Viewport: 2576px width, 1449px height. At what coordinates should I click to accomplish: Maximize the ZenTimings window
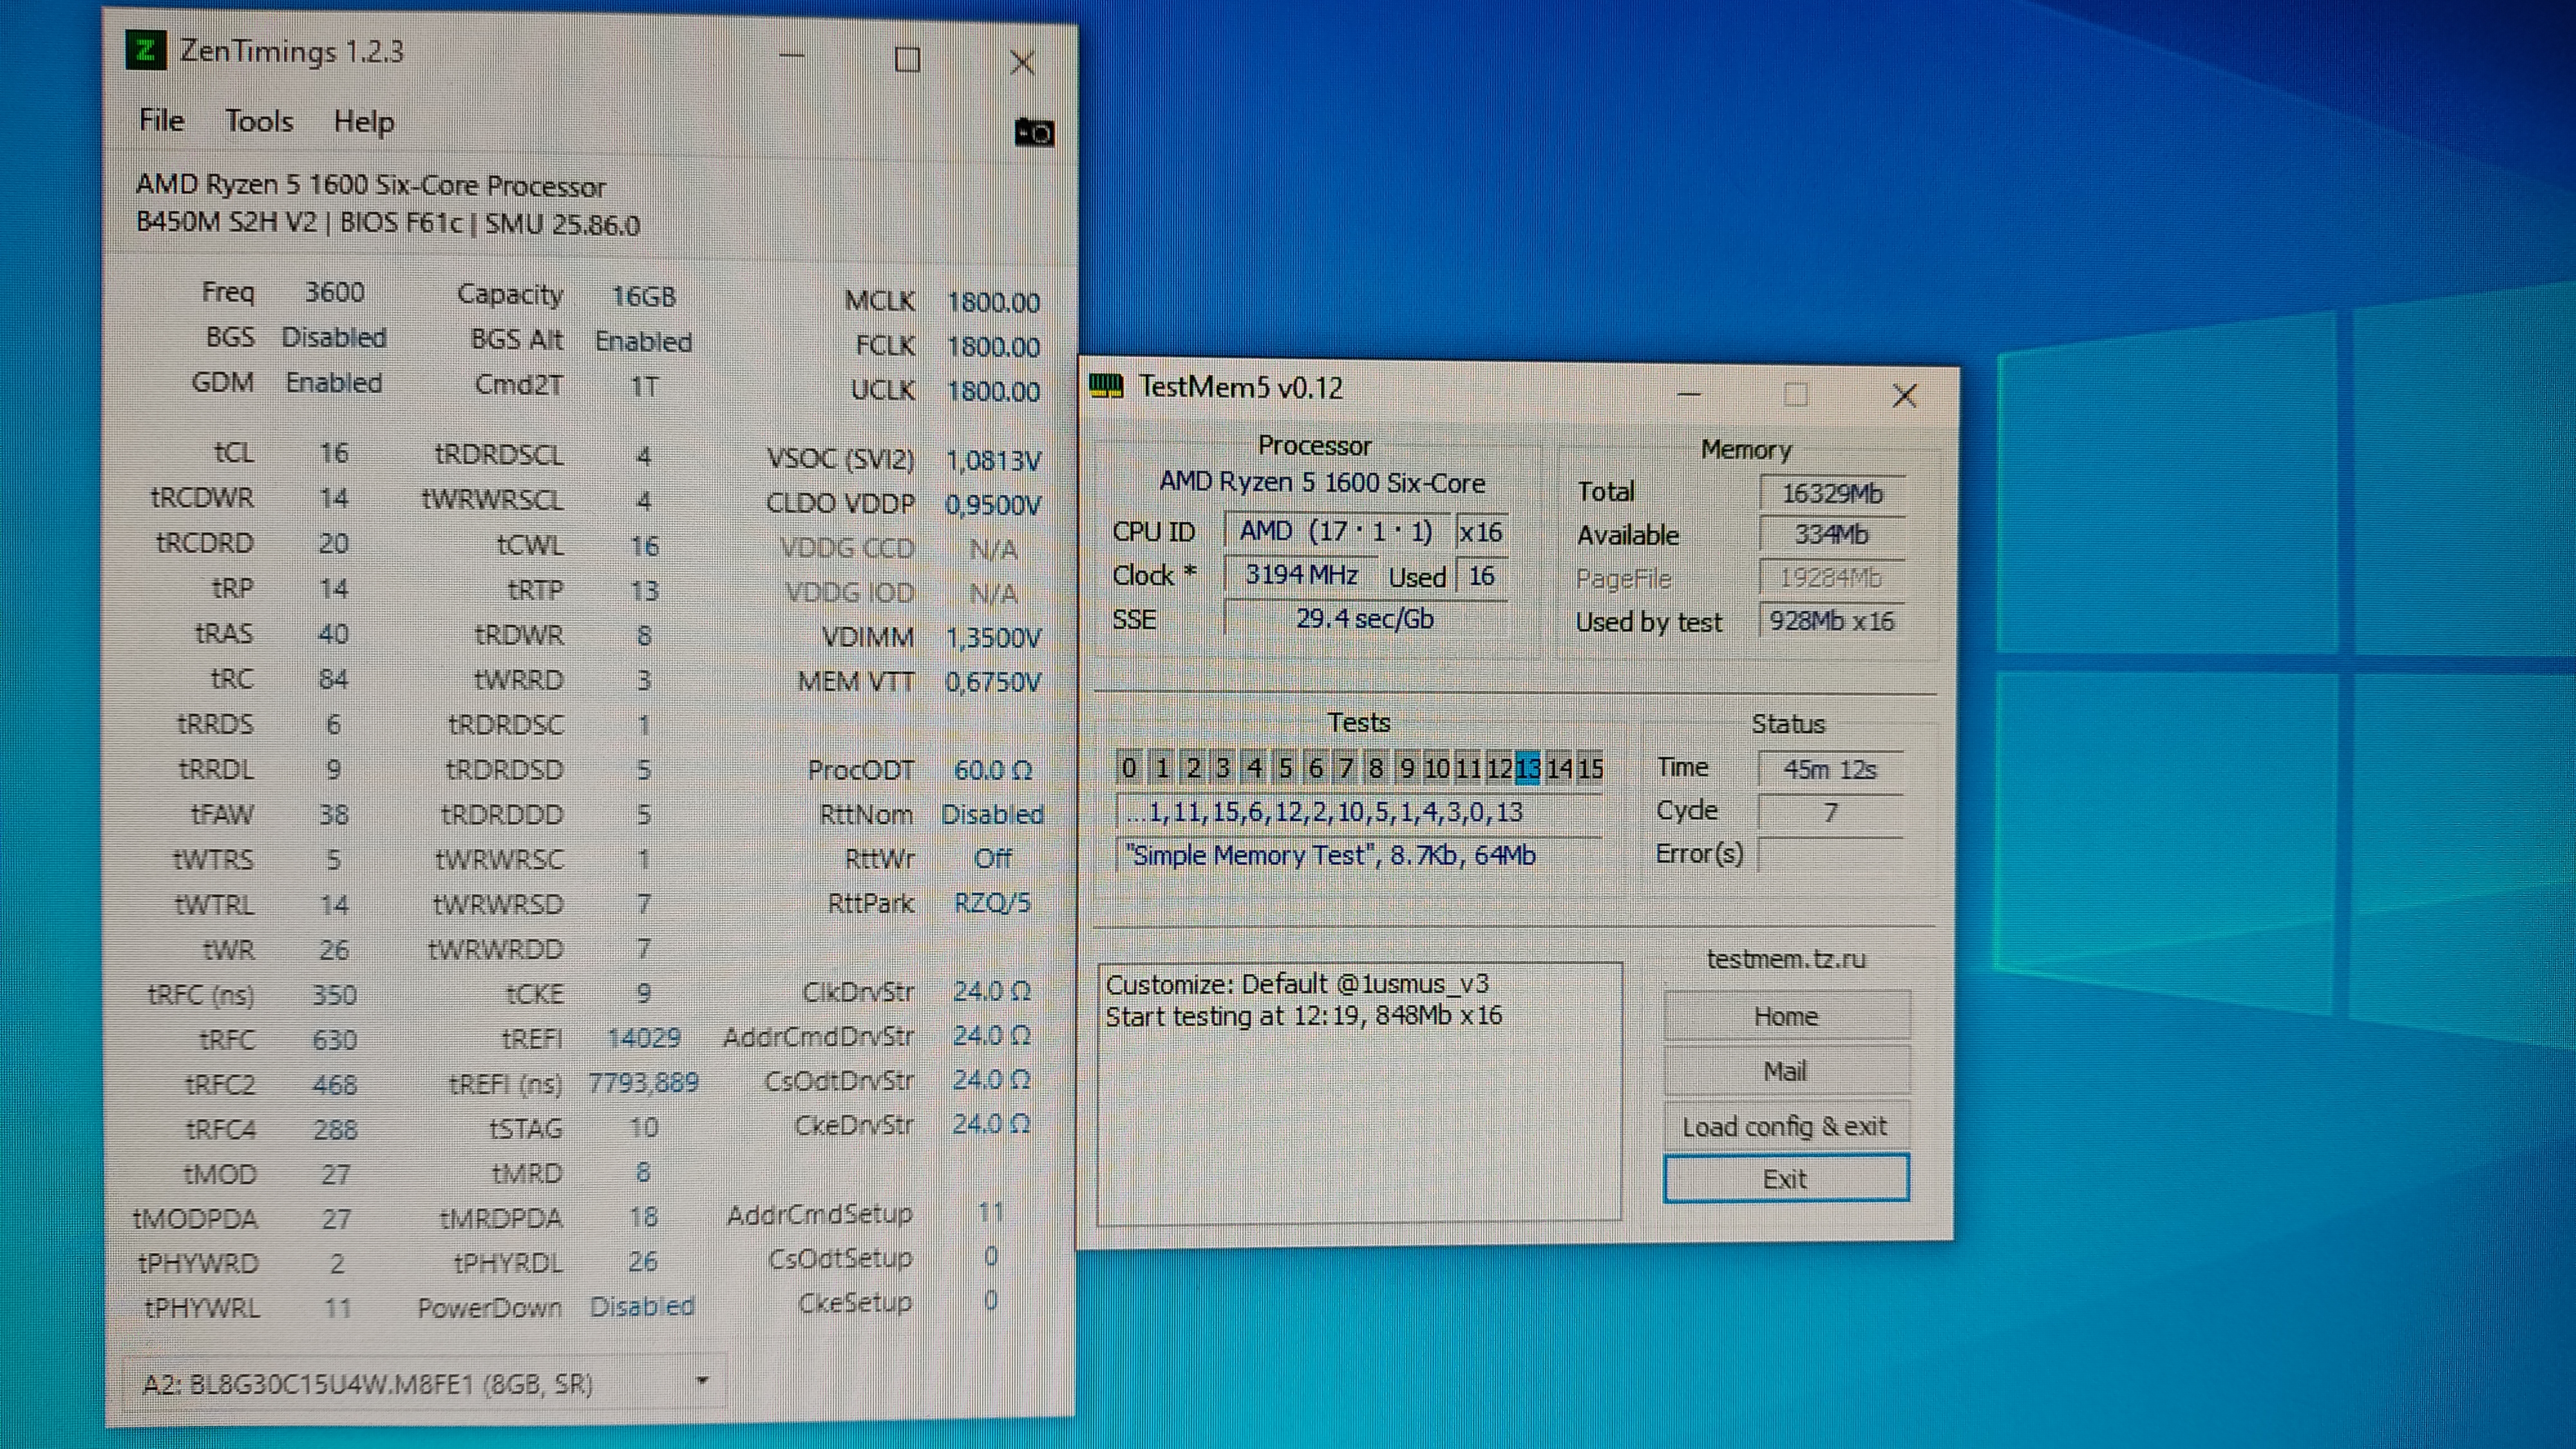tap(907, 60)
